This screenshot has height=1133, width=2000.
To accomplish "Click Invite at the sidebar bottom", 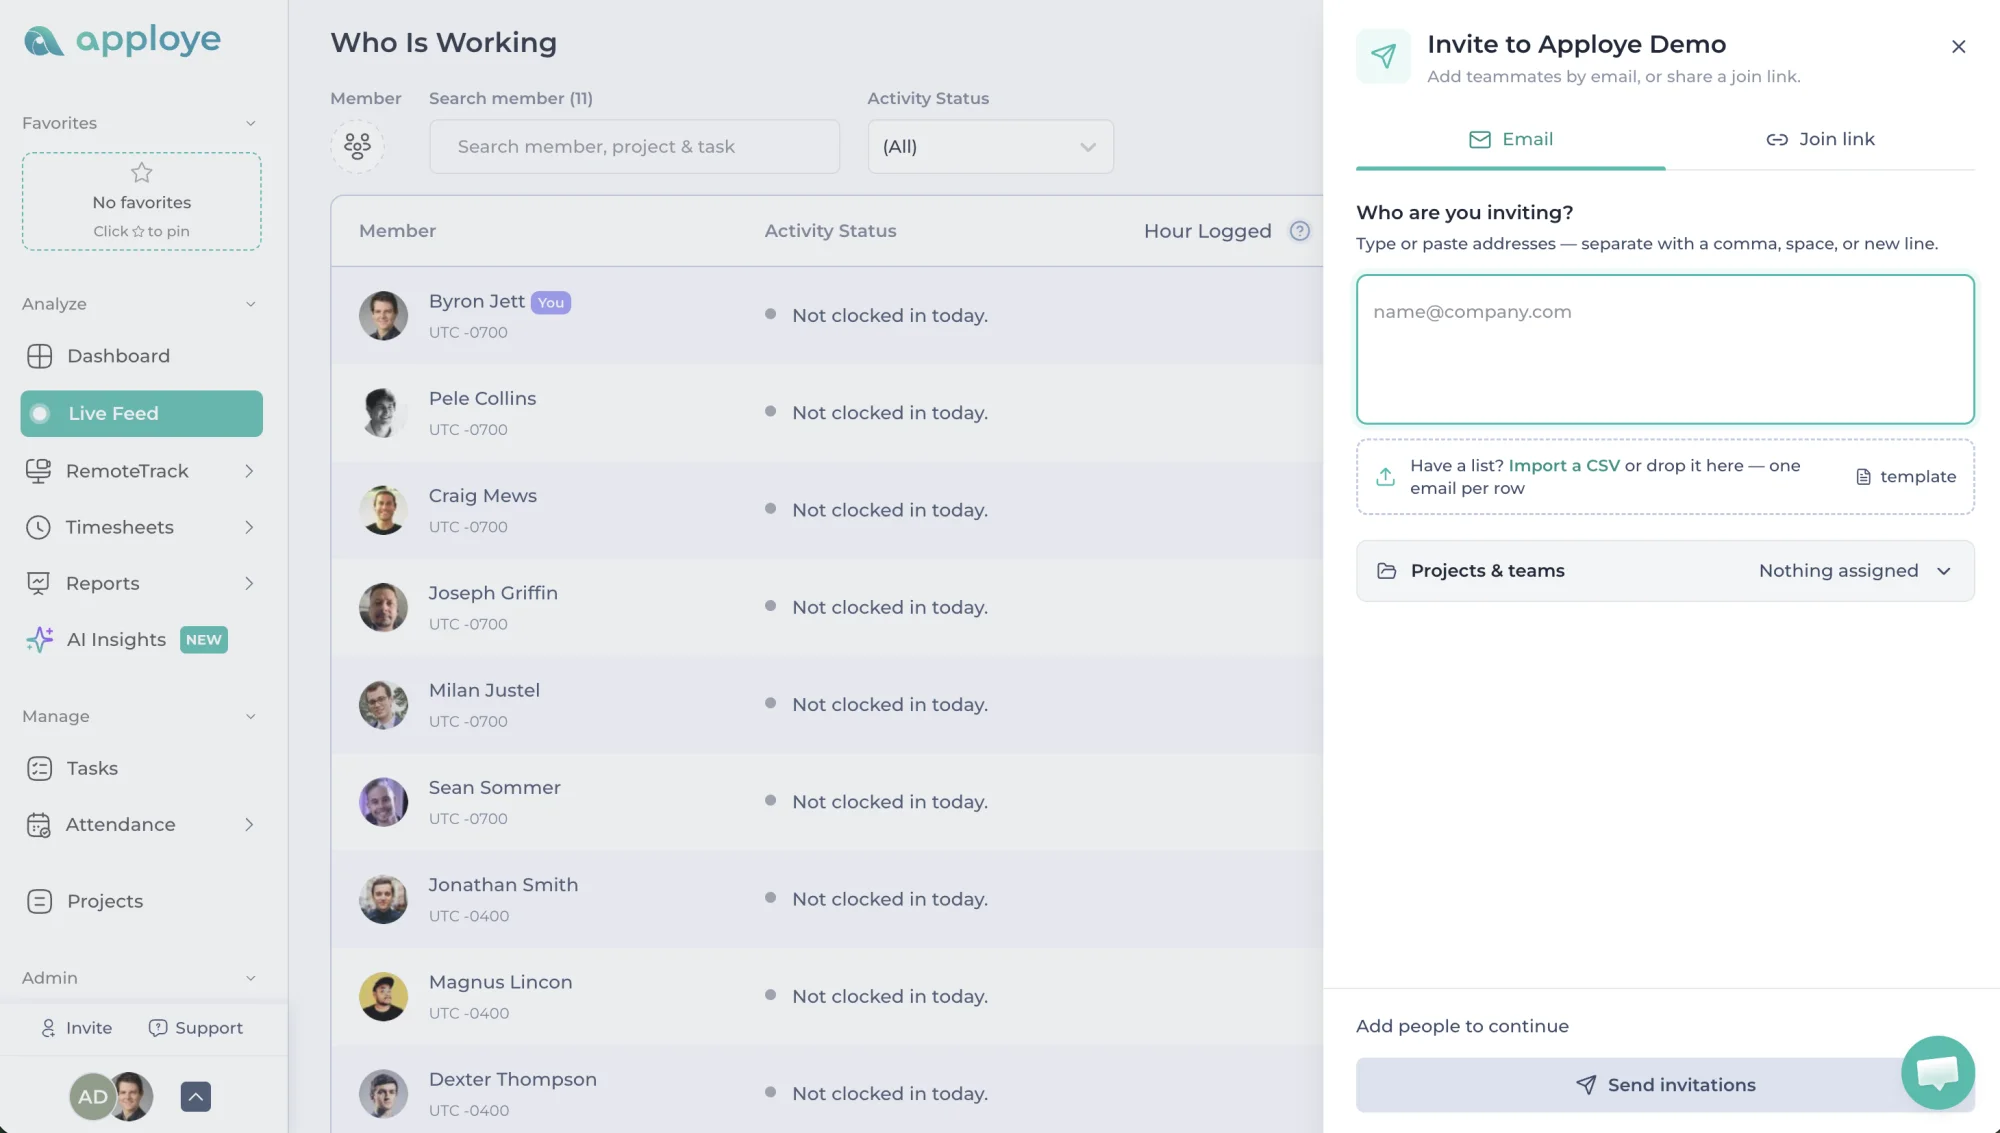I will [76, 1028].
